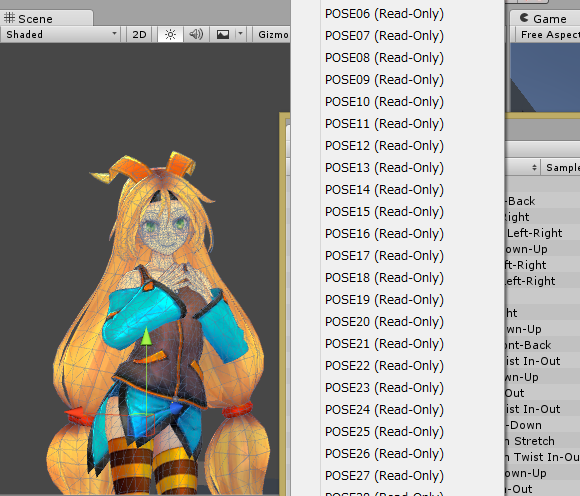Image resolution: width=580 pixels, height=496 pixels.
Task: Open the Shaded draw mode dropdown
Action: tap(60, 35)
